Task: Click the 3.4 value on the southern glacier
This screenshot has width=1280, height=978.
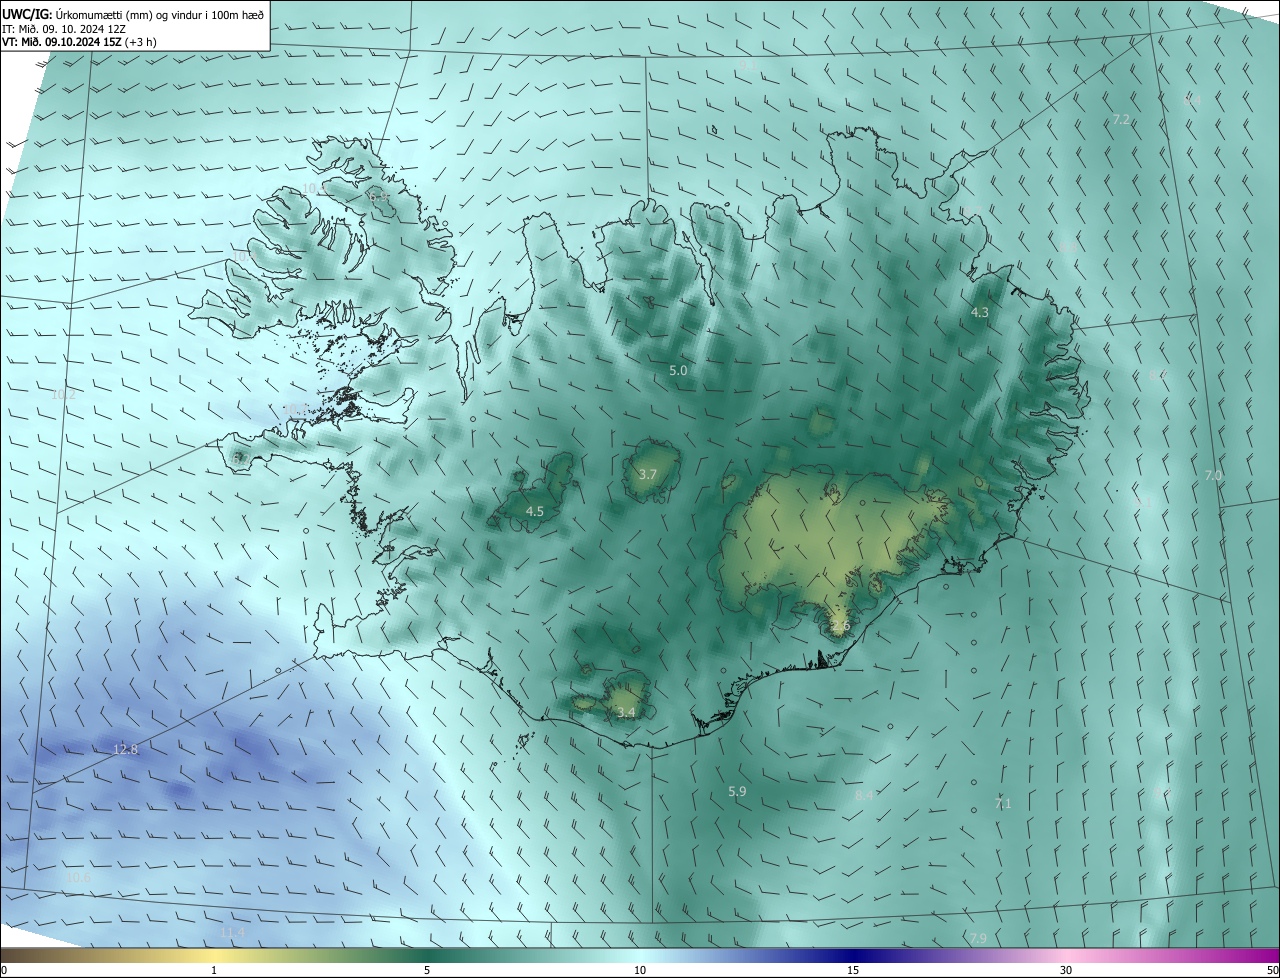Action: [x=626, y=713]
